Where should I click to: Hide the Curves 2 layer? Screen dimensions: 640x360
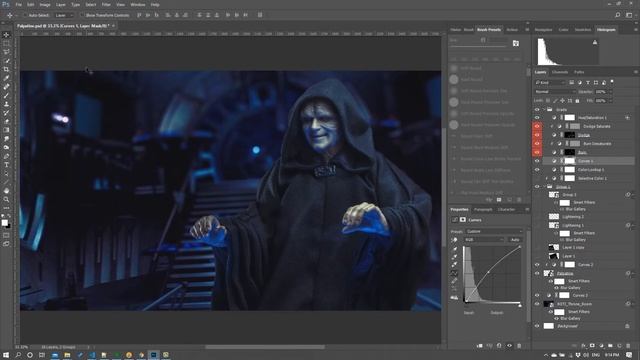coord(537,264)
